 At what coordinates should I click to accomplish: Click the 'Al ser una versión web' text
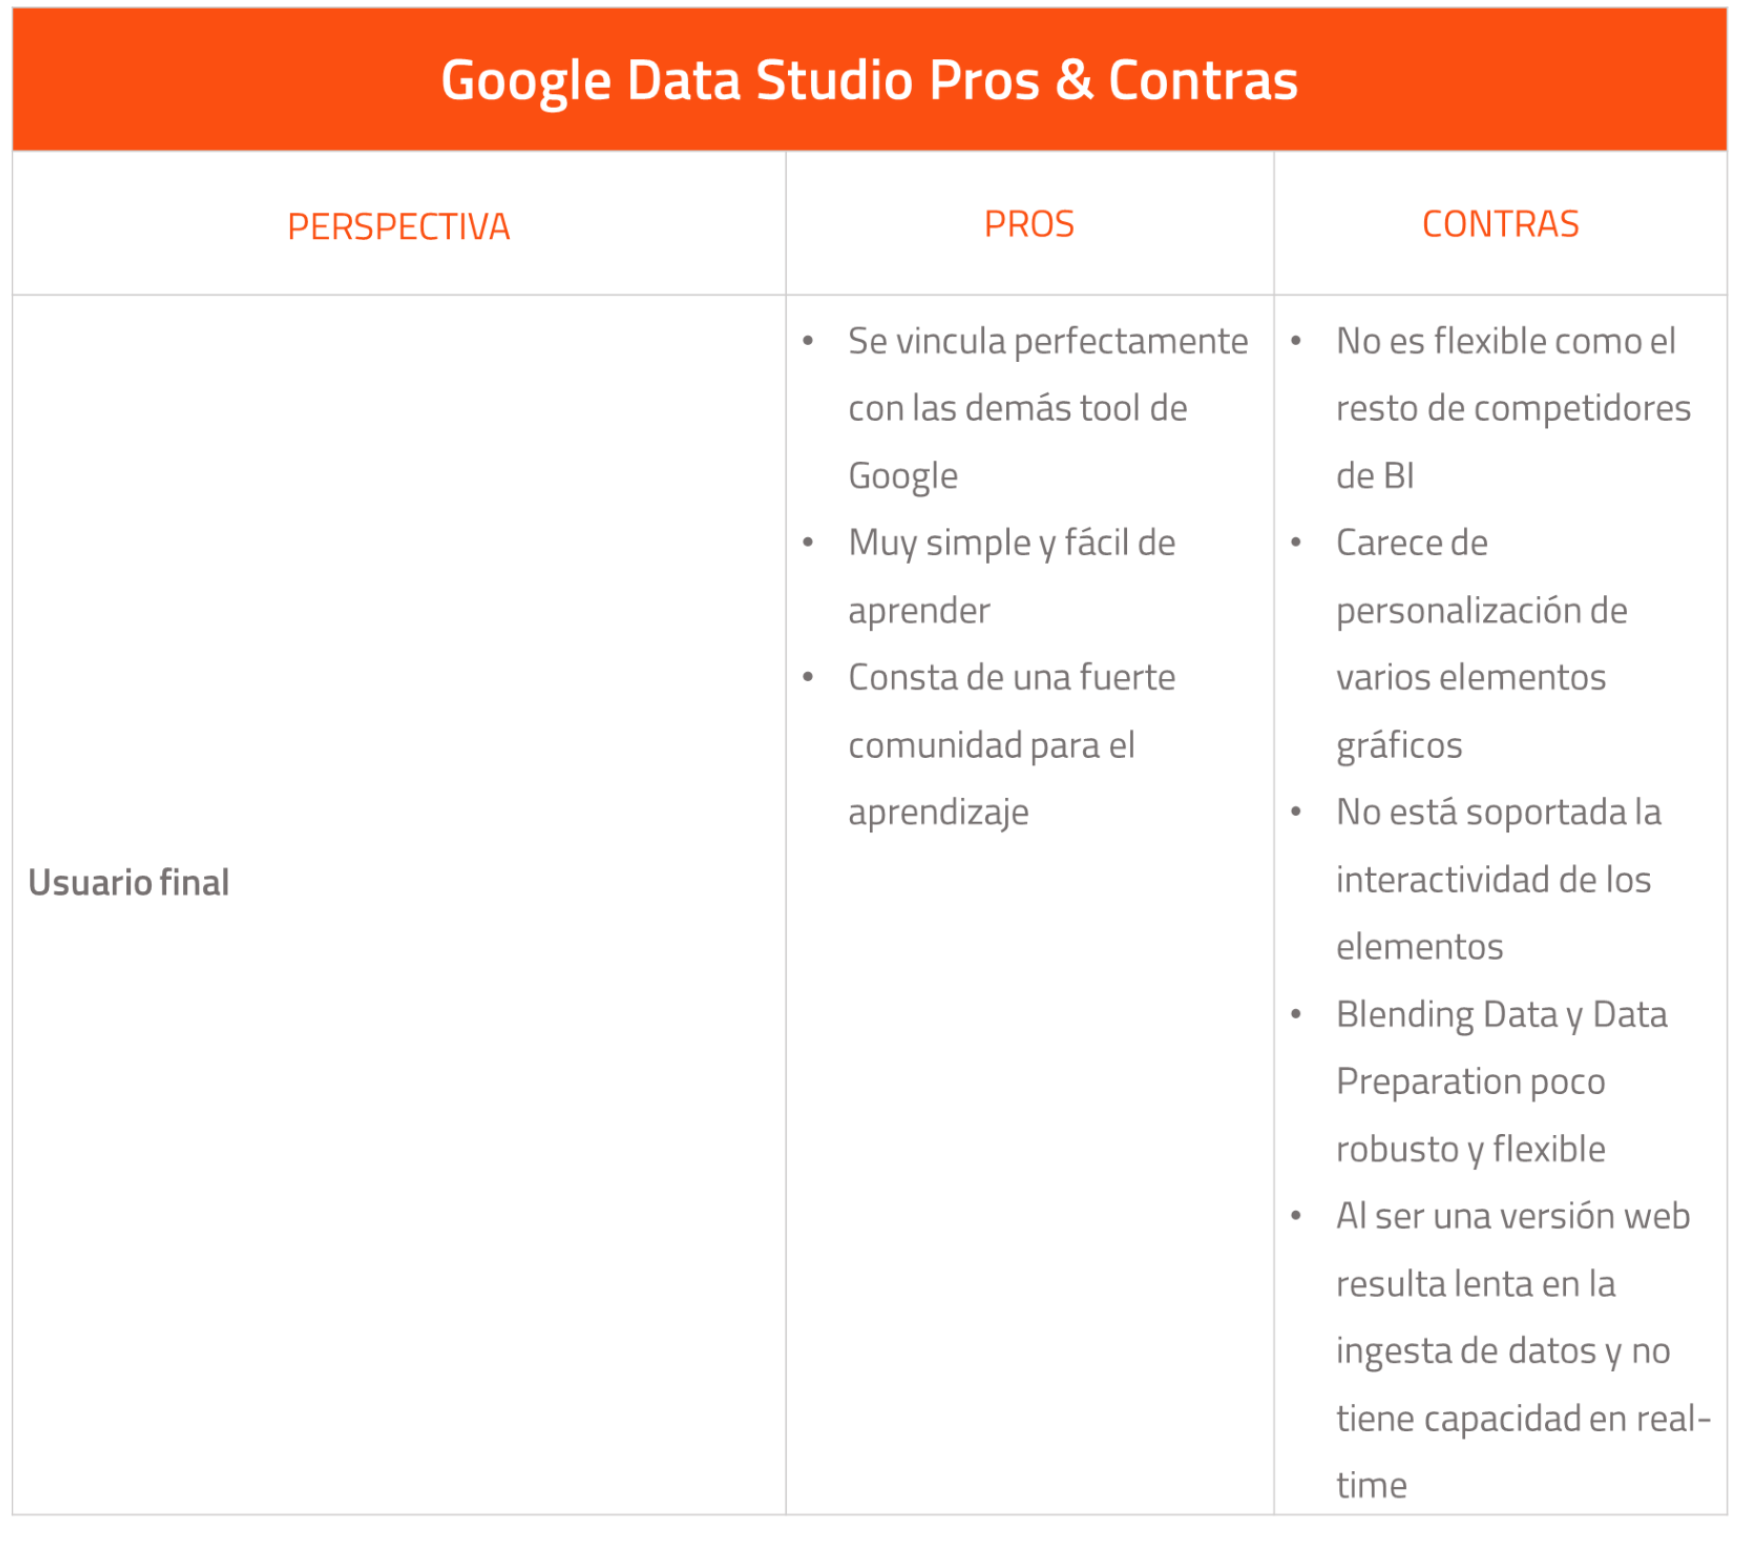tap(1512, 1216)
